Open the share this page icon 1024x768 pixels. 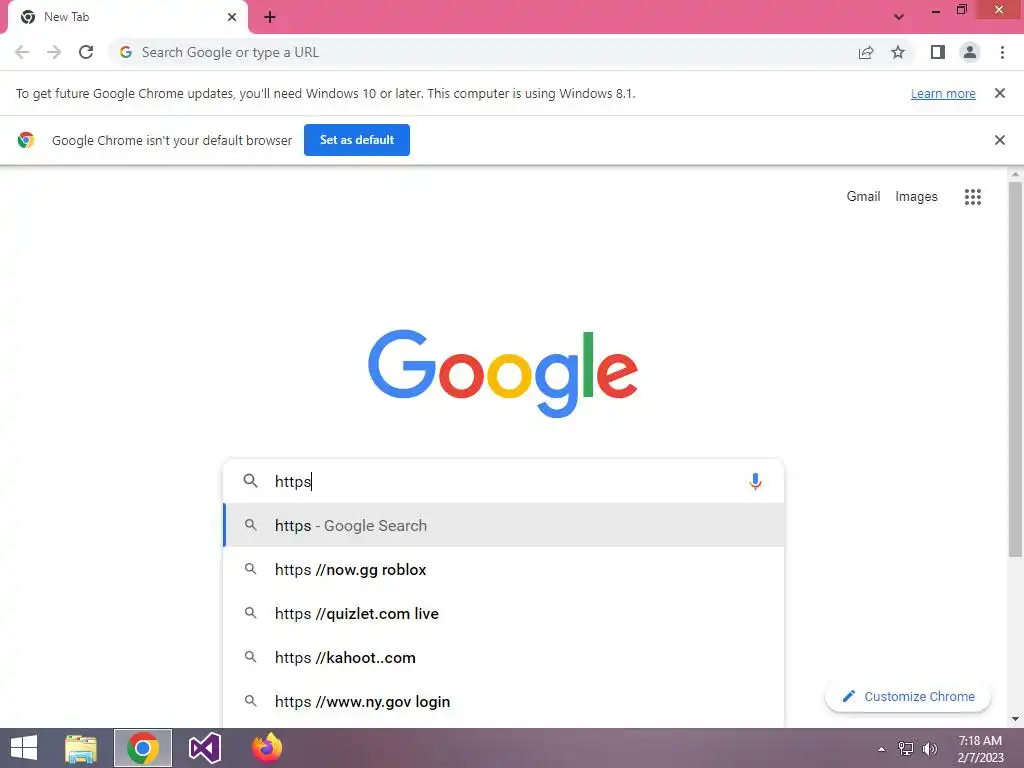pos(866,52)
